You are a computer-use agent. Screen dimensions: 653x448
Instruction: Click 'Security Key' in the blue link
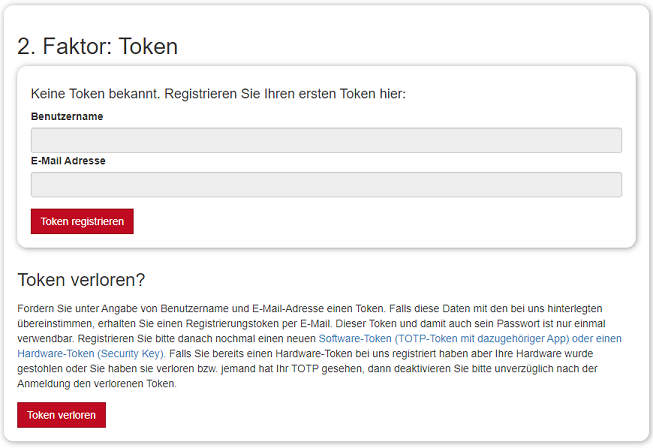point(131,353)
